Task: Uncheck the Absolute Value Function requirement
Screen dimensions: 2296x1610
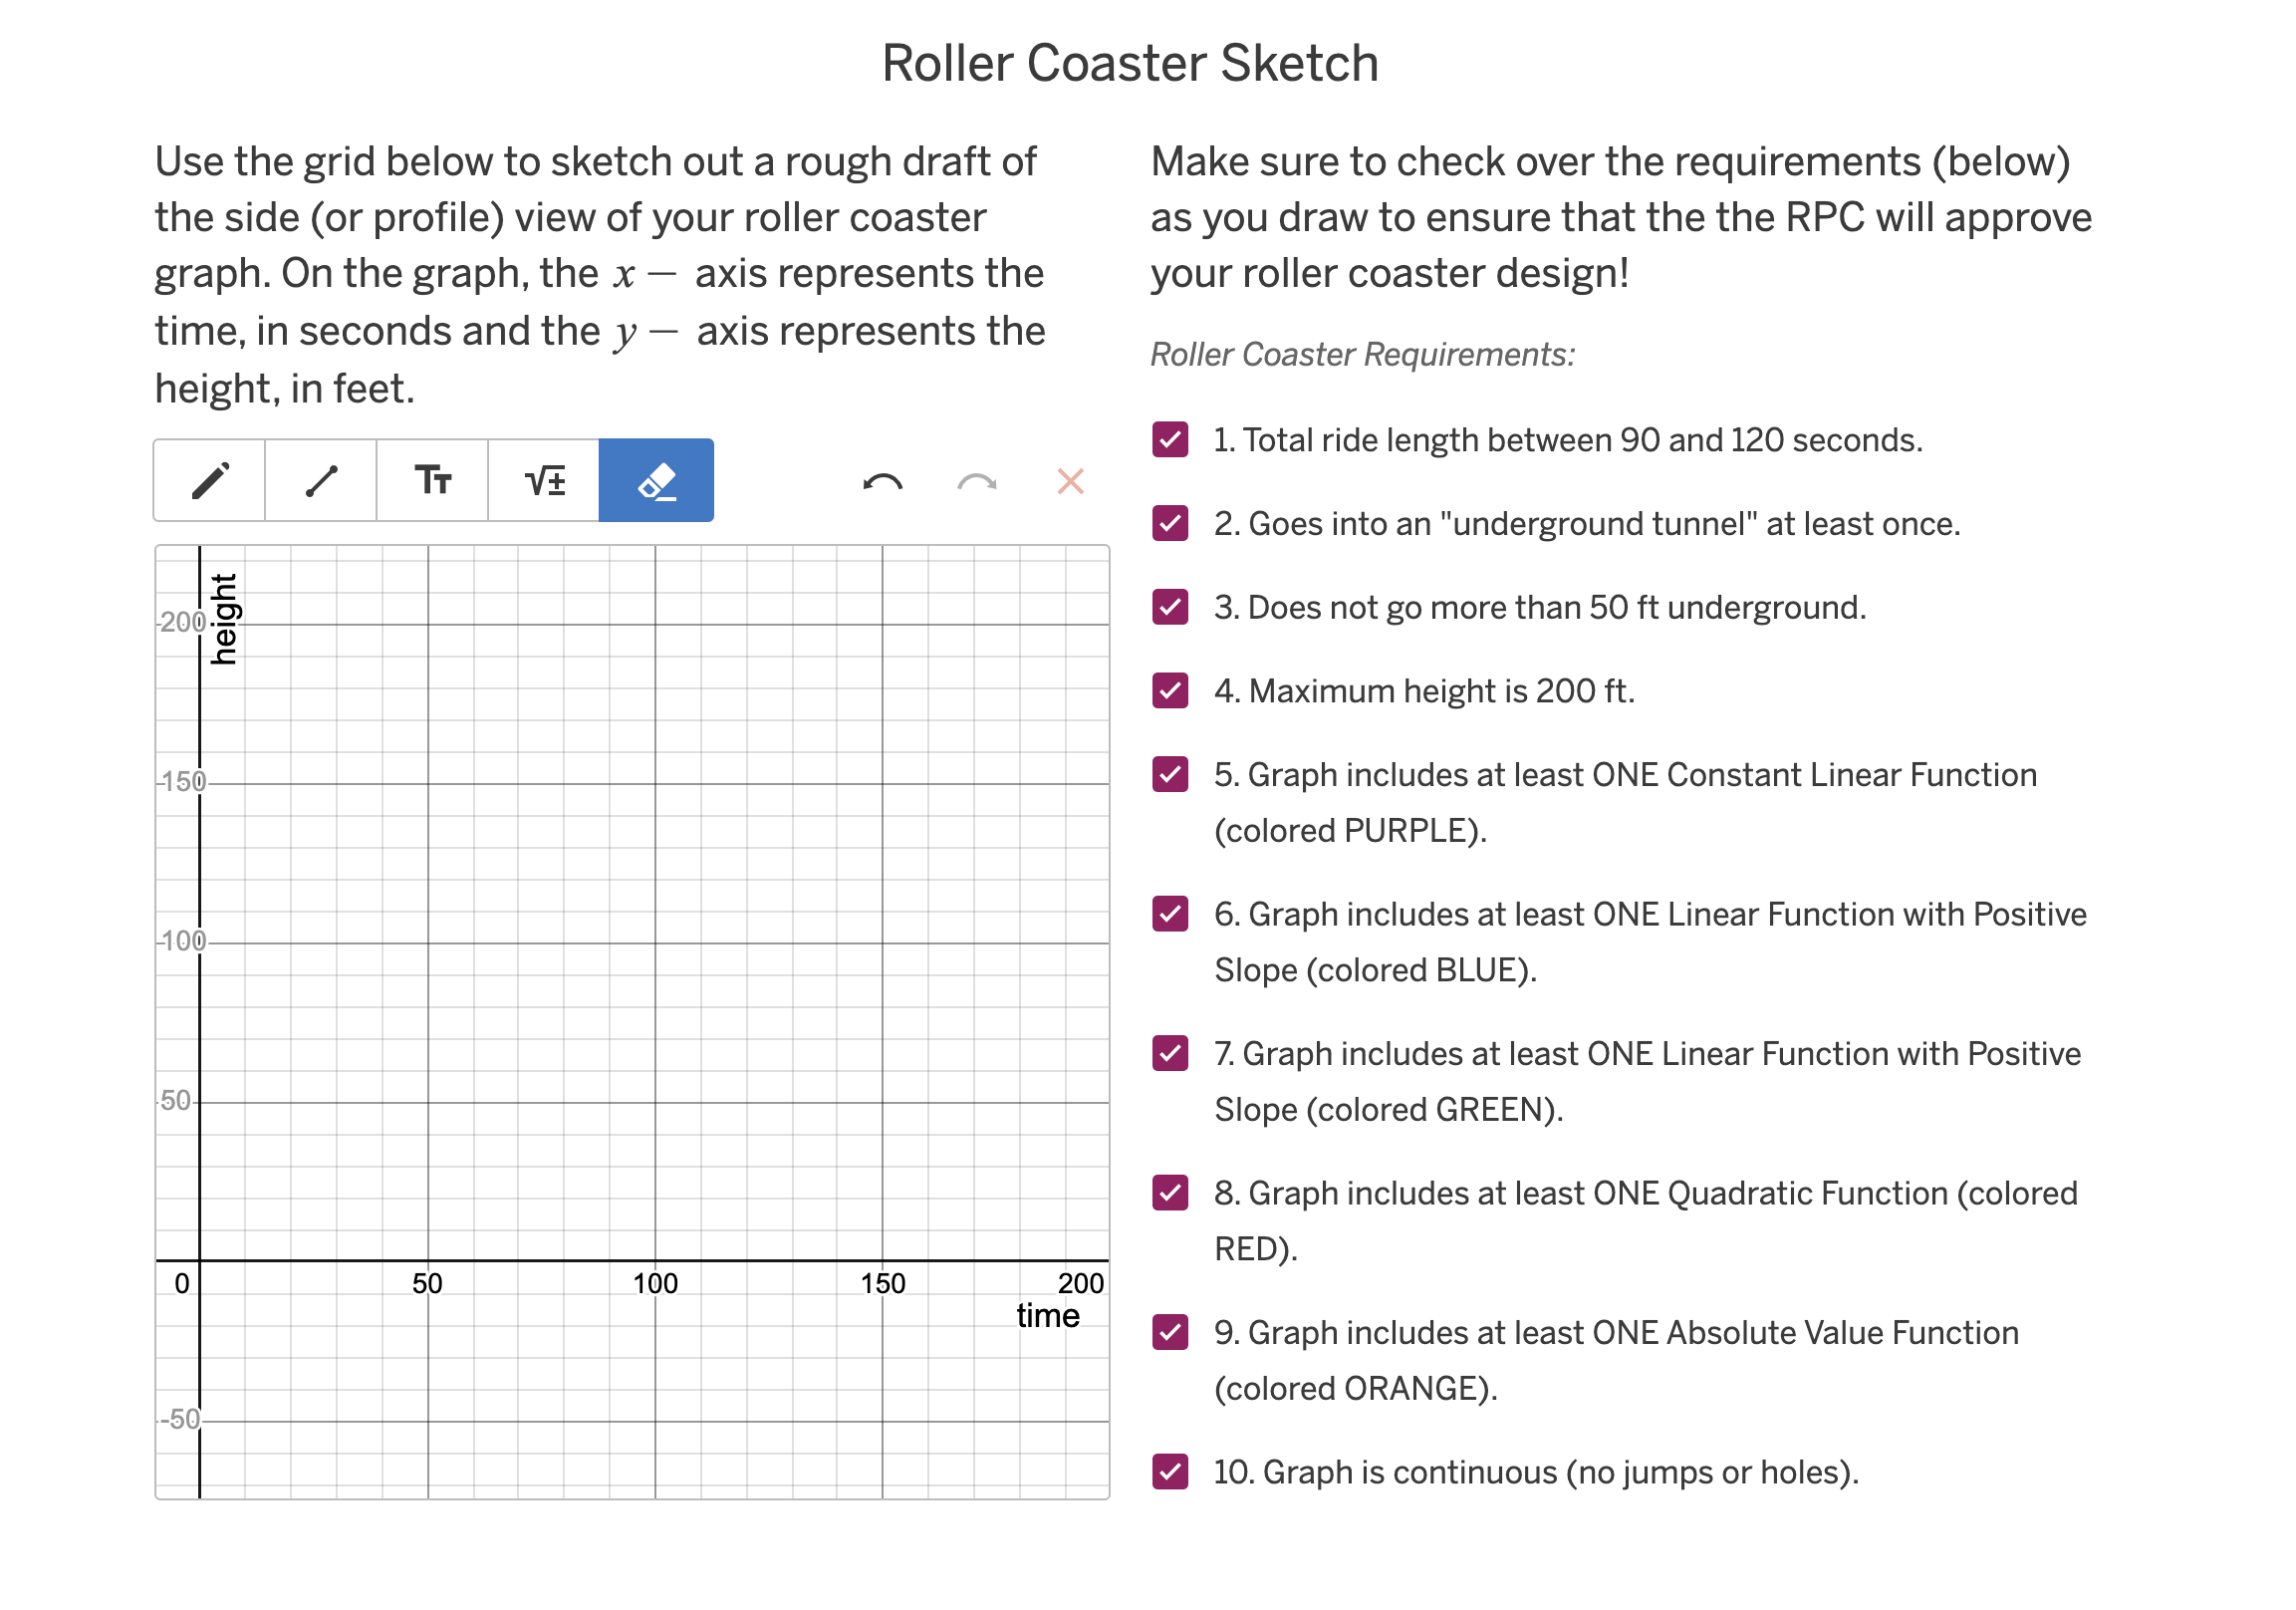Action: pyautogui.click(x=1170, y=1333)
